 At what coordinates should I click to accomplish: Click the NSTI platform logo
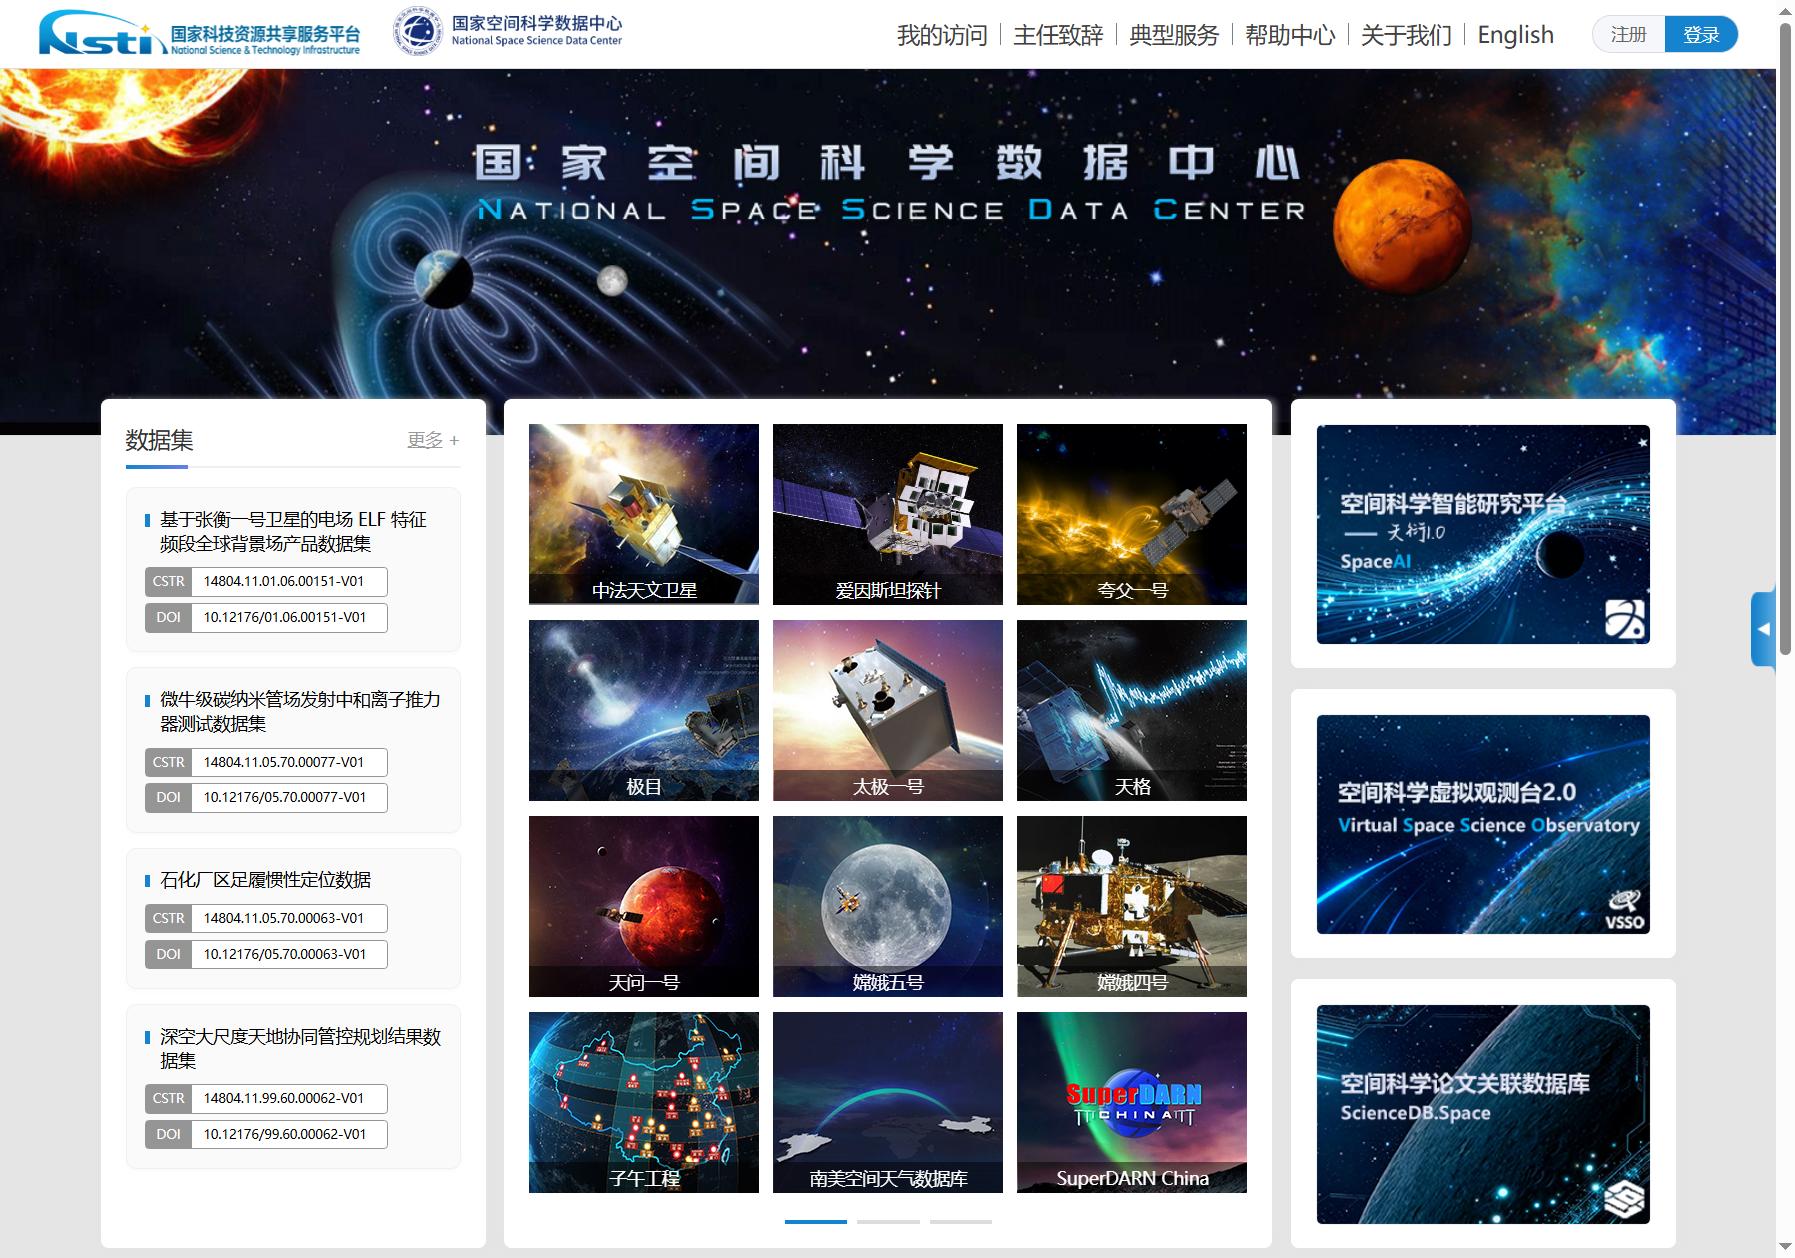click(x=199, y=33)
